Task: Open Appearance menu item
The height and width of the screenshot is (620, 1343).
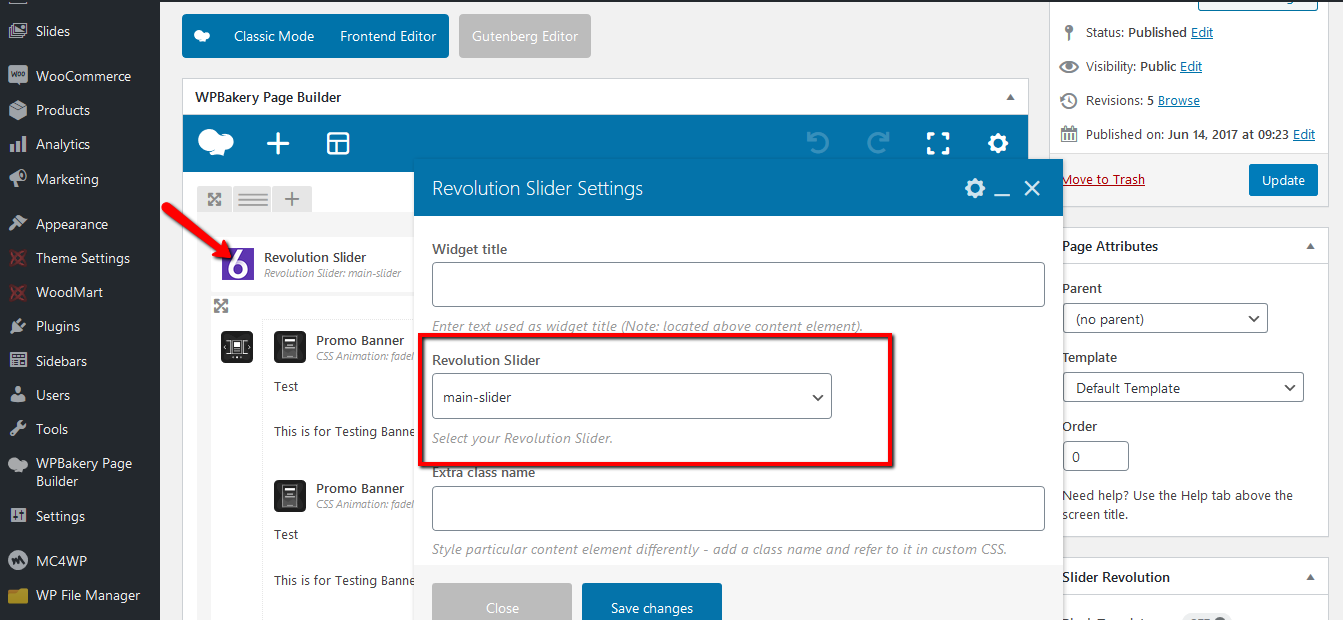Action: point(72,224)
